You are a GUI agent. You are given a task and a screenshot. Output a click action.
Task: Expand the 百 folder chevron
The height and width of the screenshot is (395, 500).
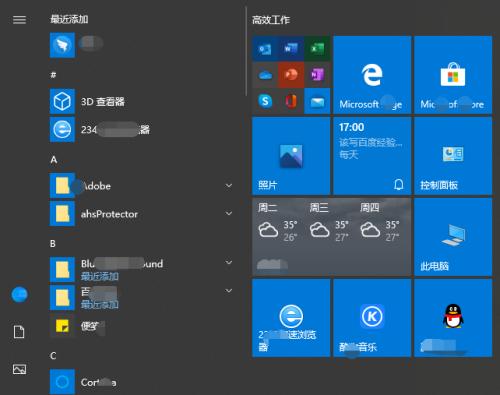[x=229, y=291]
